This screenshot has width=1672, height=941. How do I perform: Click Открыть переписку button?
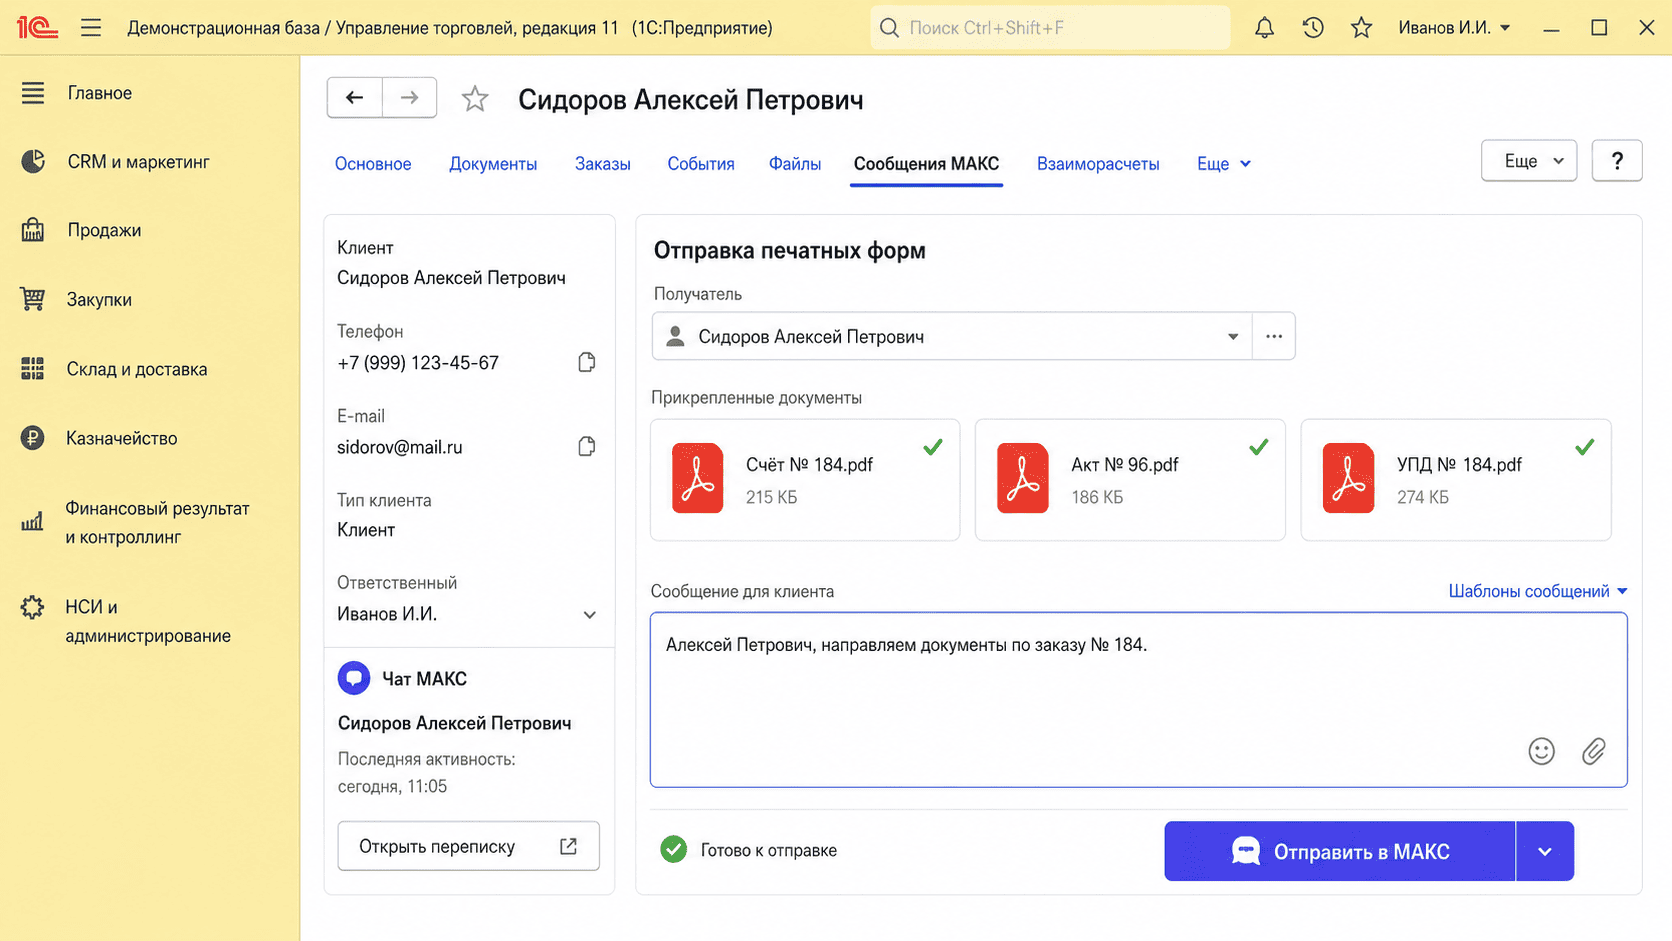[469, 846]
